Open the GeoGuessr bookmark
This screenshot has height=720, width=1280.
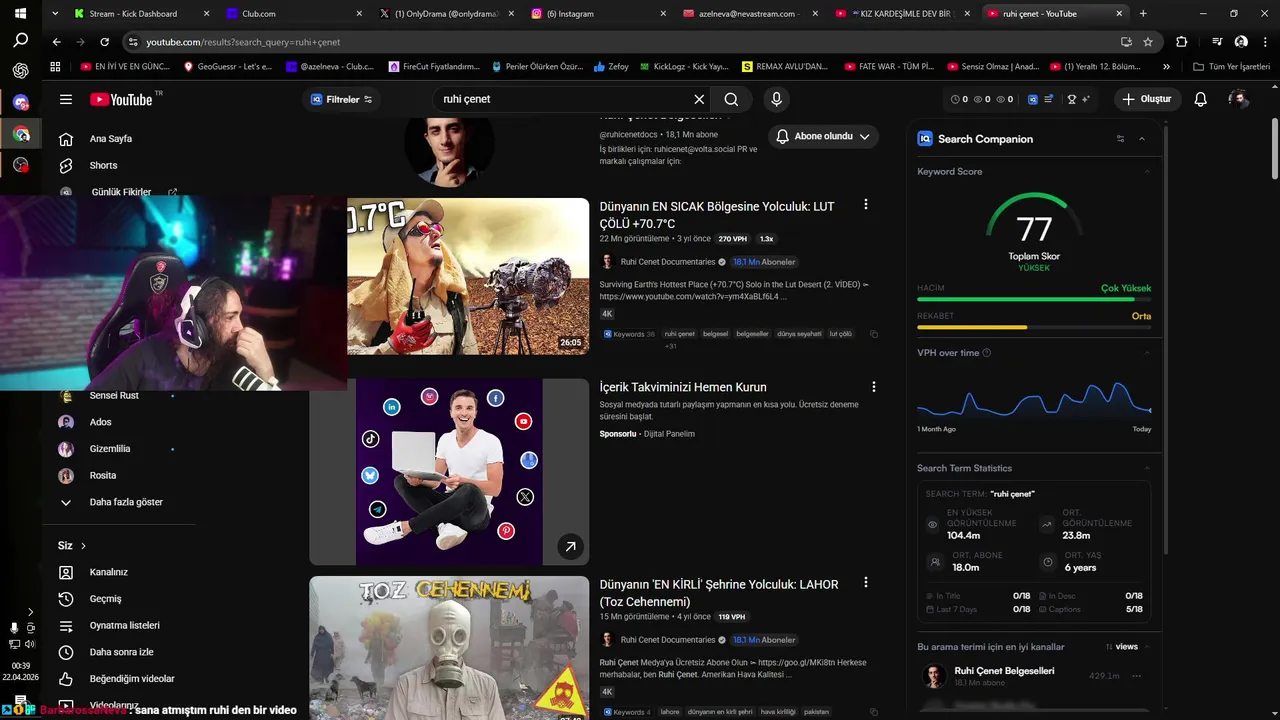coord(228,67)
